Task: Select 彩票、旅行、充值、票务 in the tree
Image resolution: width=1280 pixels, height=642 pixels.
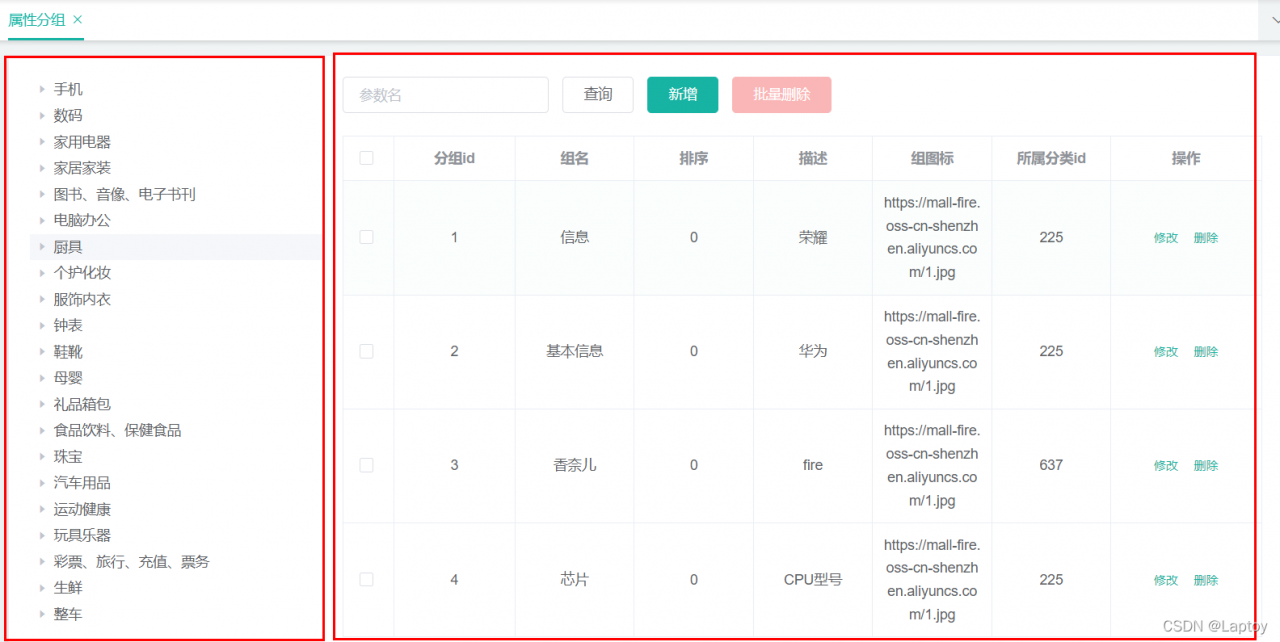Action: [132, 562]
